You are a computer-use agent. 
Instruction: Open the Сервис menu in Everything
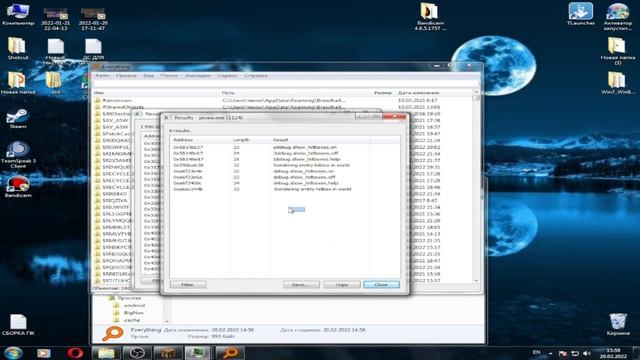[227, 76]
